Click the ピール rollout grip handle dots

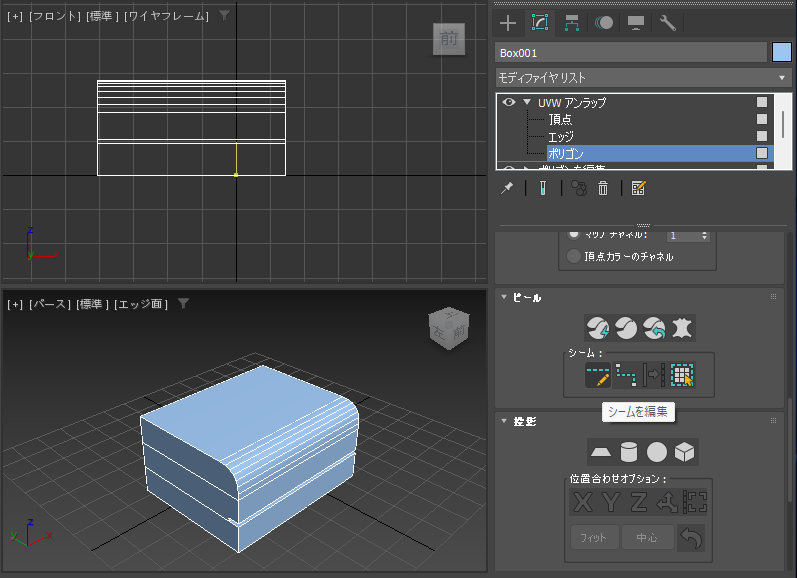[x=773, y=297]
